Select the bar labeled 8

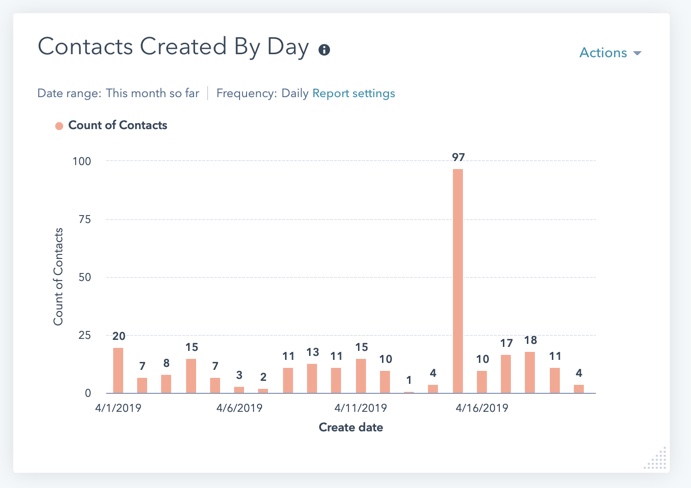[x=166, y=384]
